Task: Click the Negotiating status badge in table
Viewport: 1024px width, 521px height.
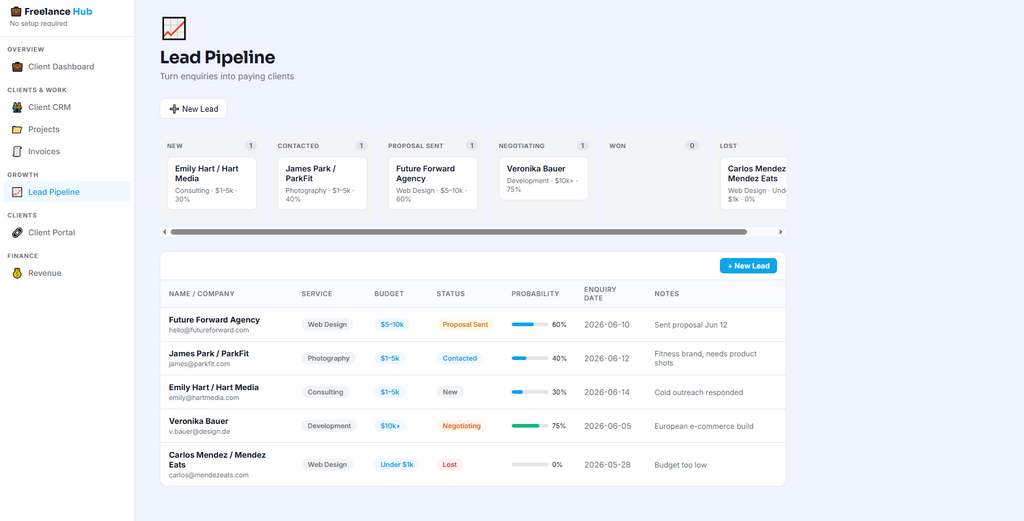Action: click(x=462, y=426)
